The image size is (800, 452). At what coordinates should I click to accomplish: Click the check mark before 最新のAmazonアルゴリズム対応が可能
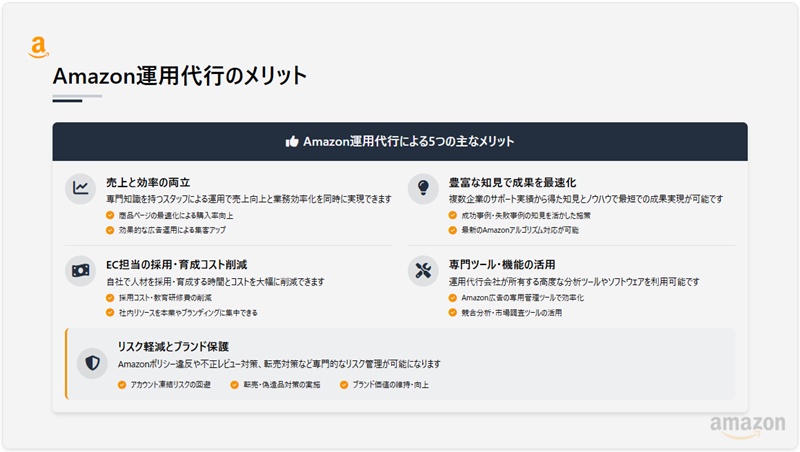click(453, 230)
